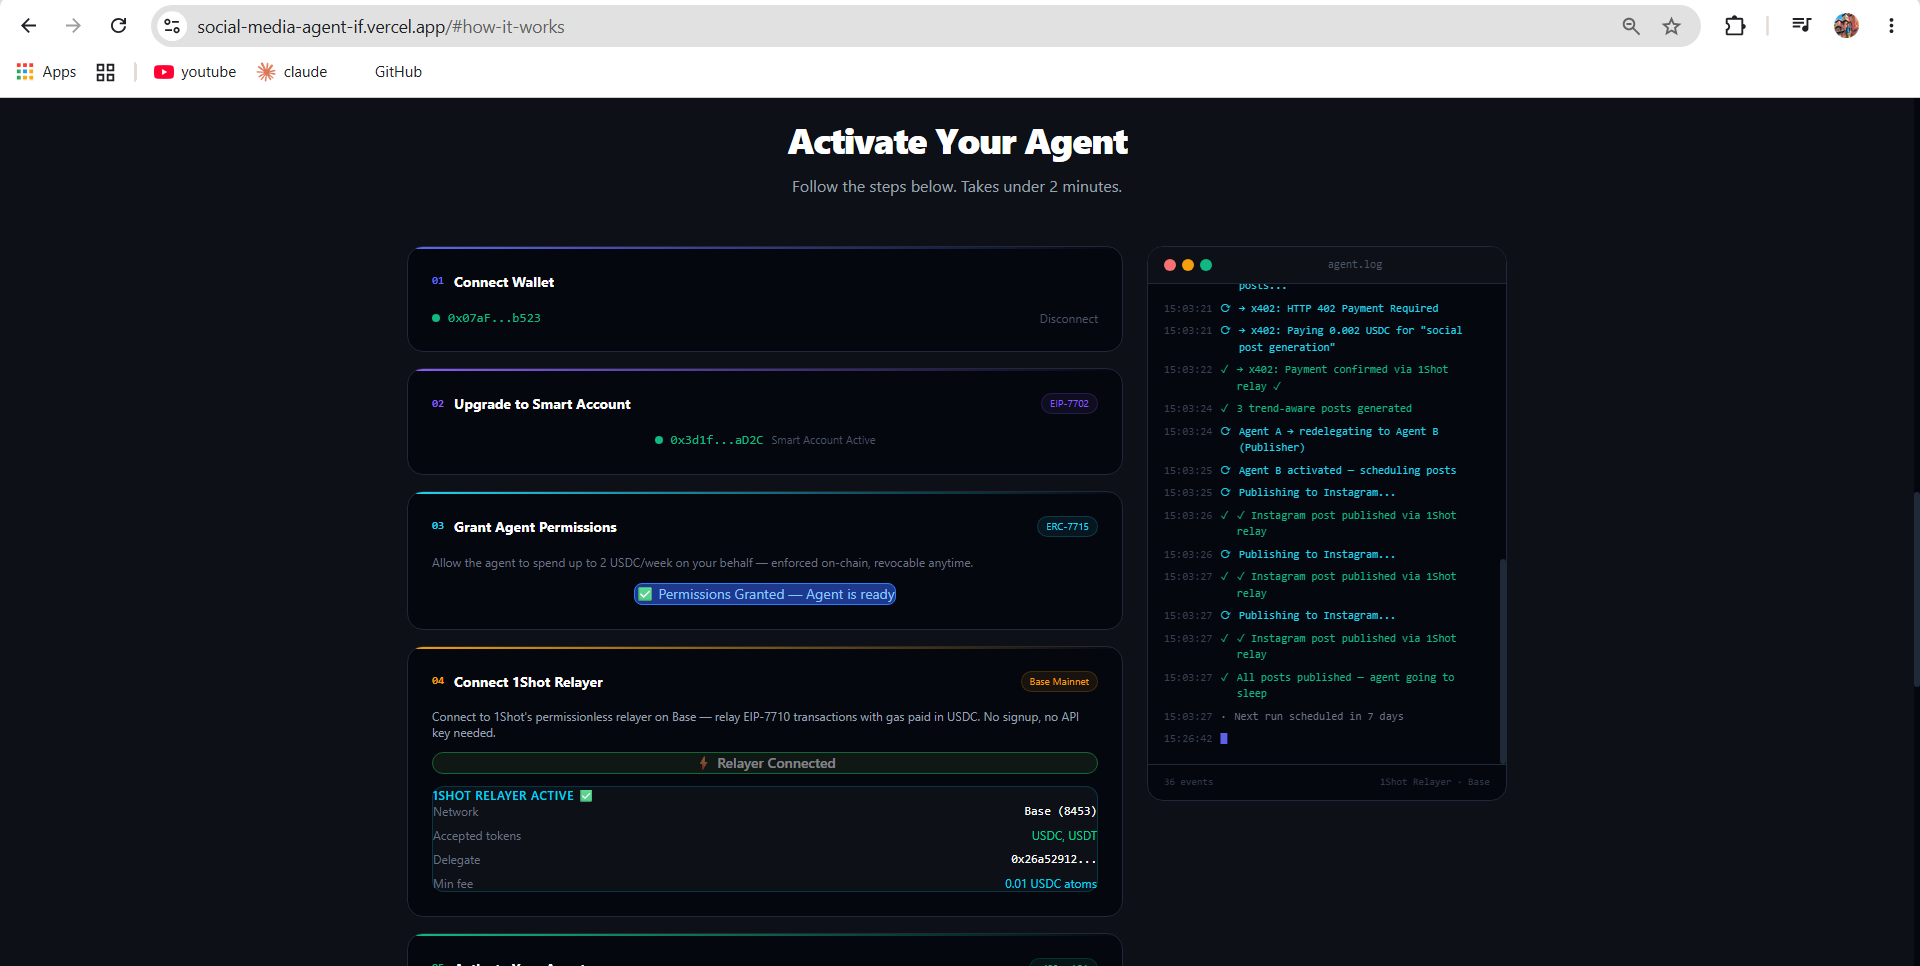Click log line 'Agent B activated – scheduling posts'
This screenshot has width=1920, height=966.
point(1347,471)
